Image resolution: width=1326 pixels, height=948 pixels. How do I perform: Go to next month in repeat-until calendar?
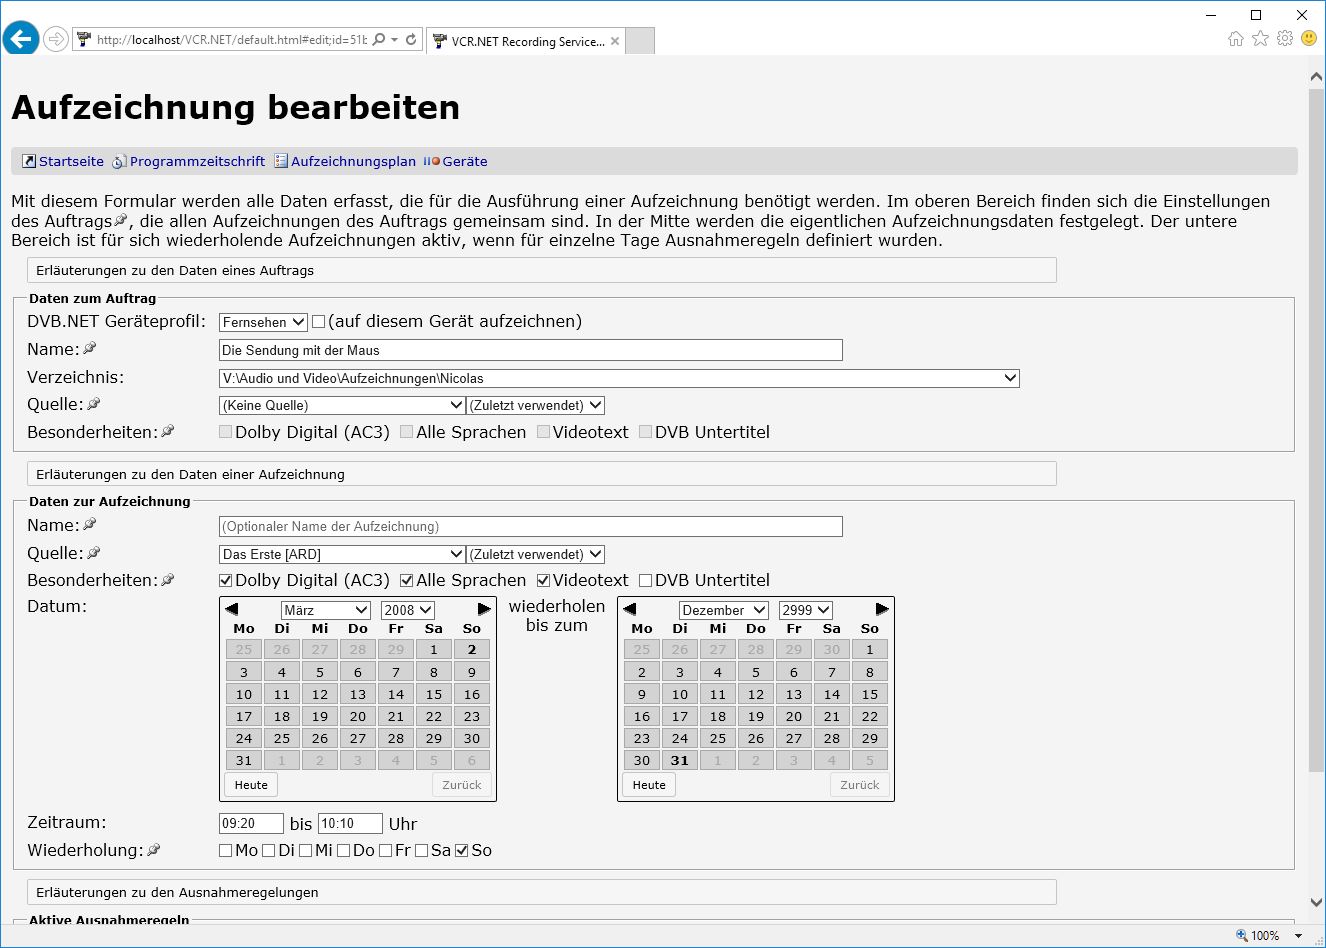pos(881,609)
